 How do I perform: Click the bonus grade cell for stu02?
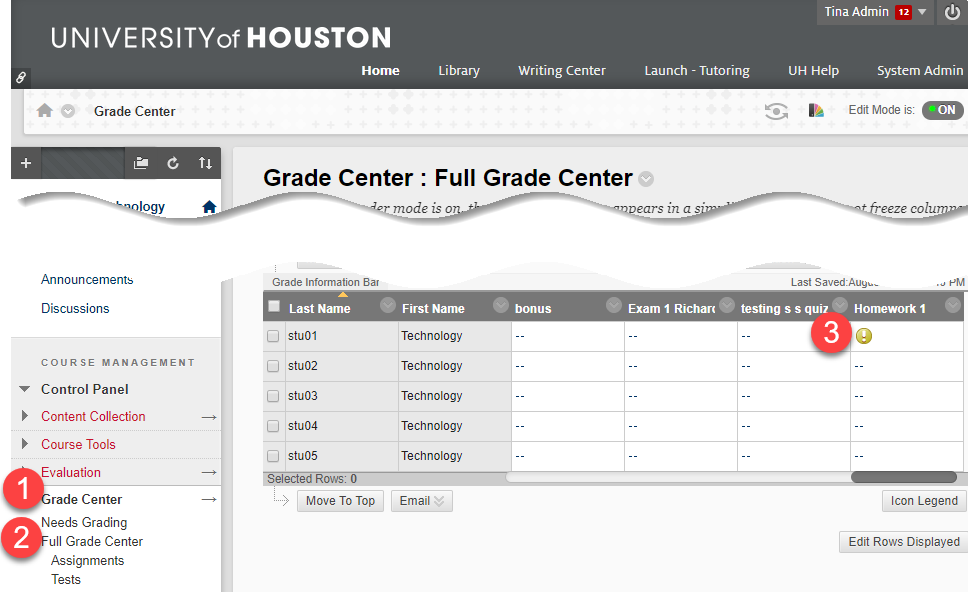coord(568,366)
